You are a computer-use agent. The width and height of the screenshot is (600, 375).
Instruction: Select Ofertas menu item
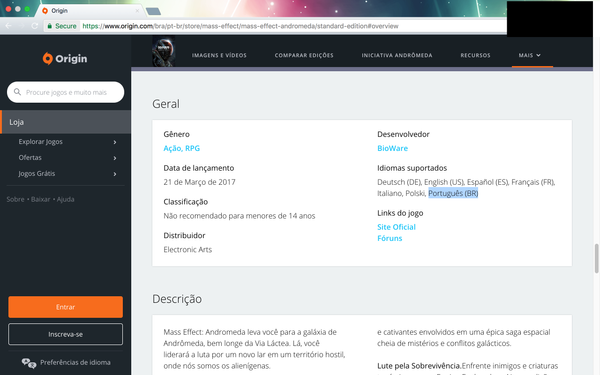click(x=30, y=158)
